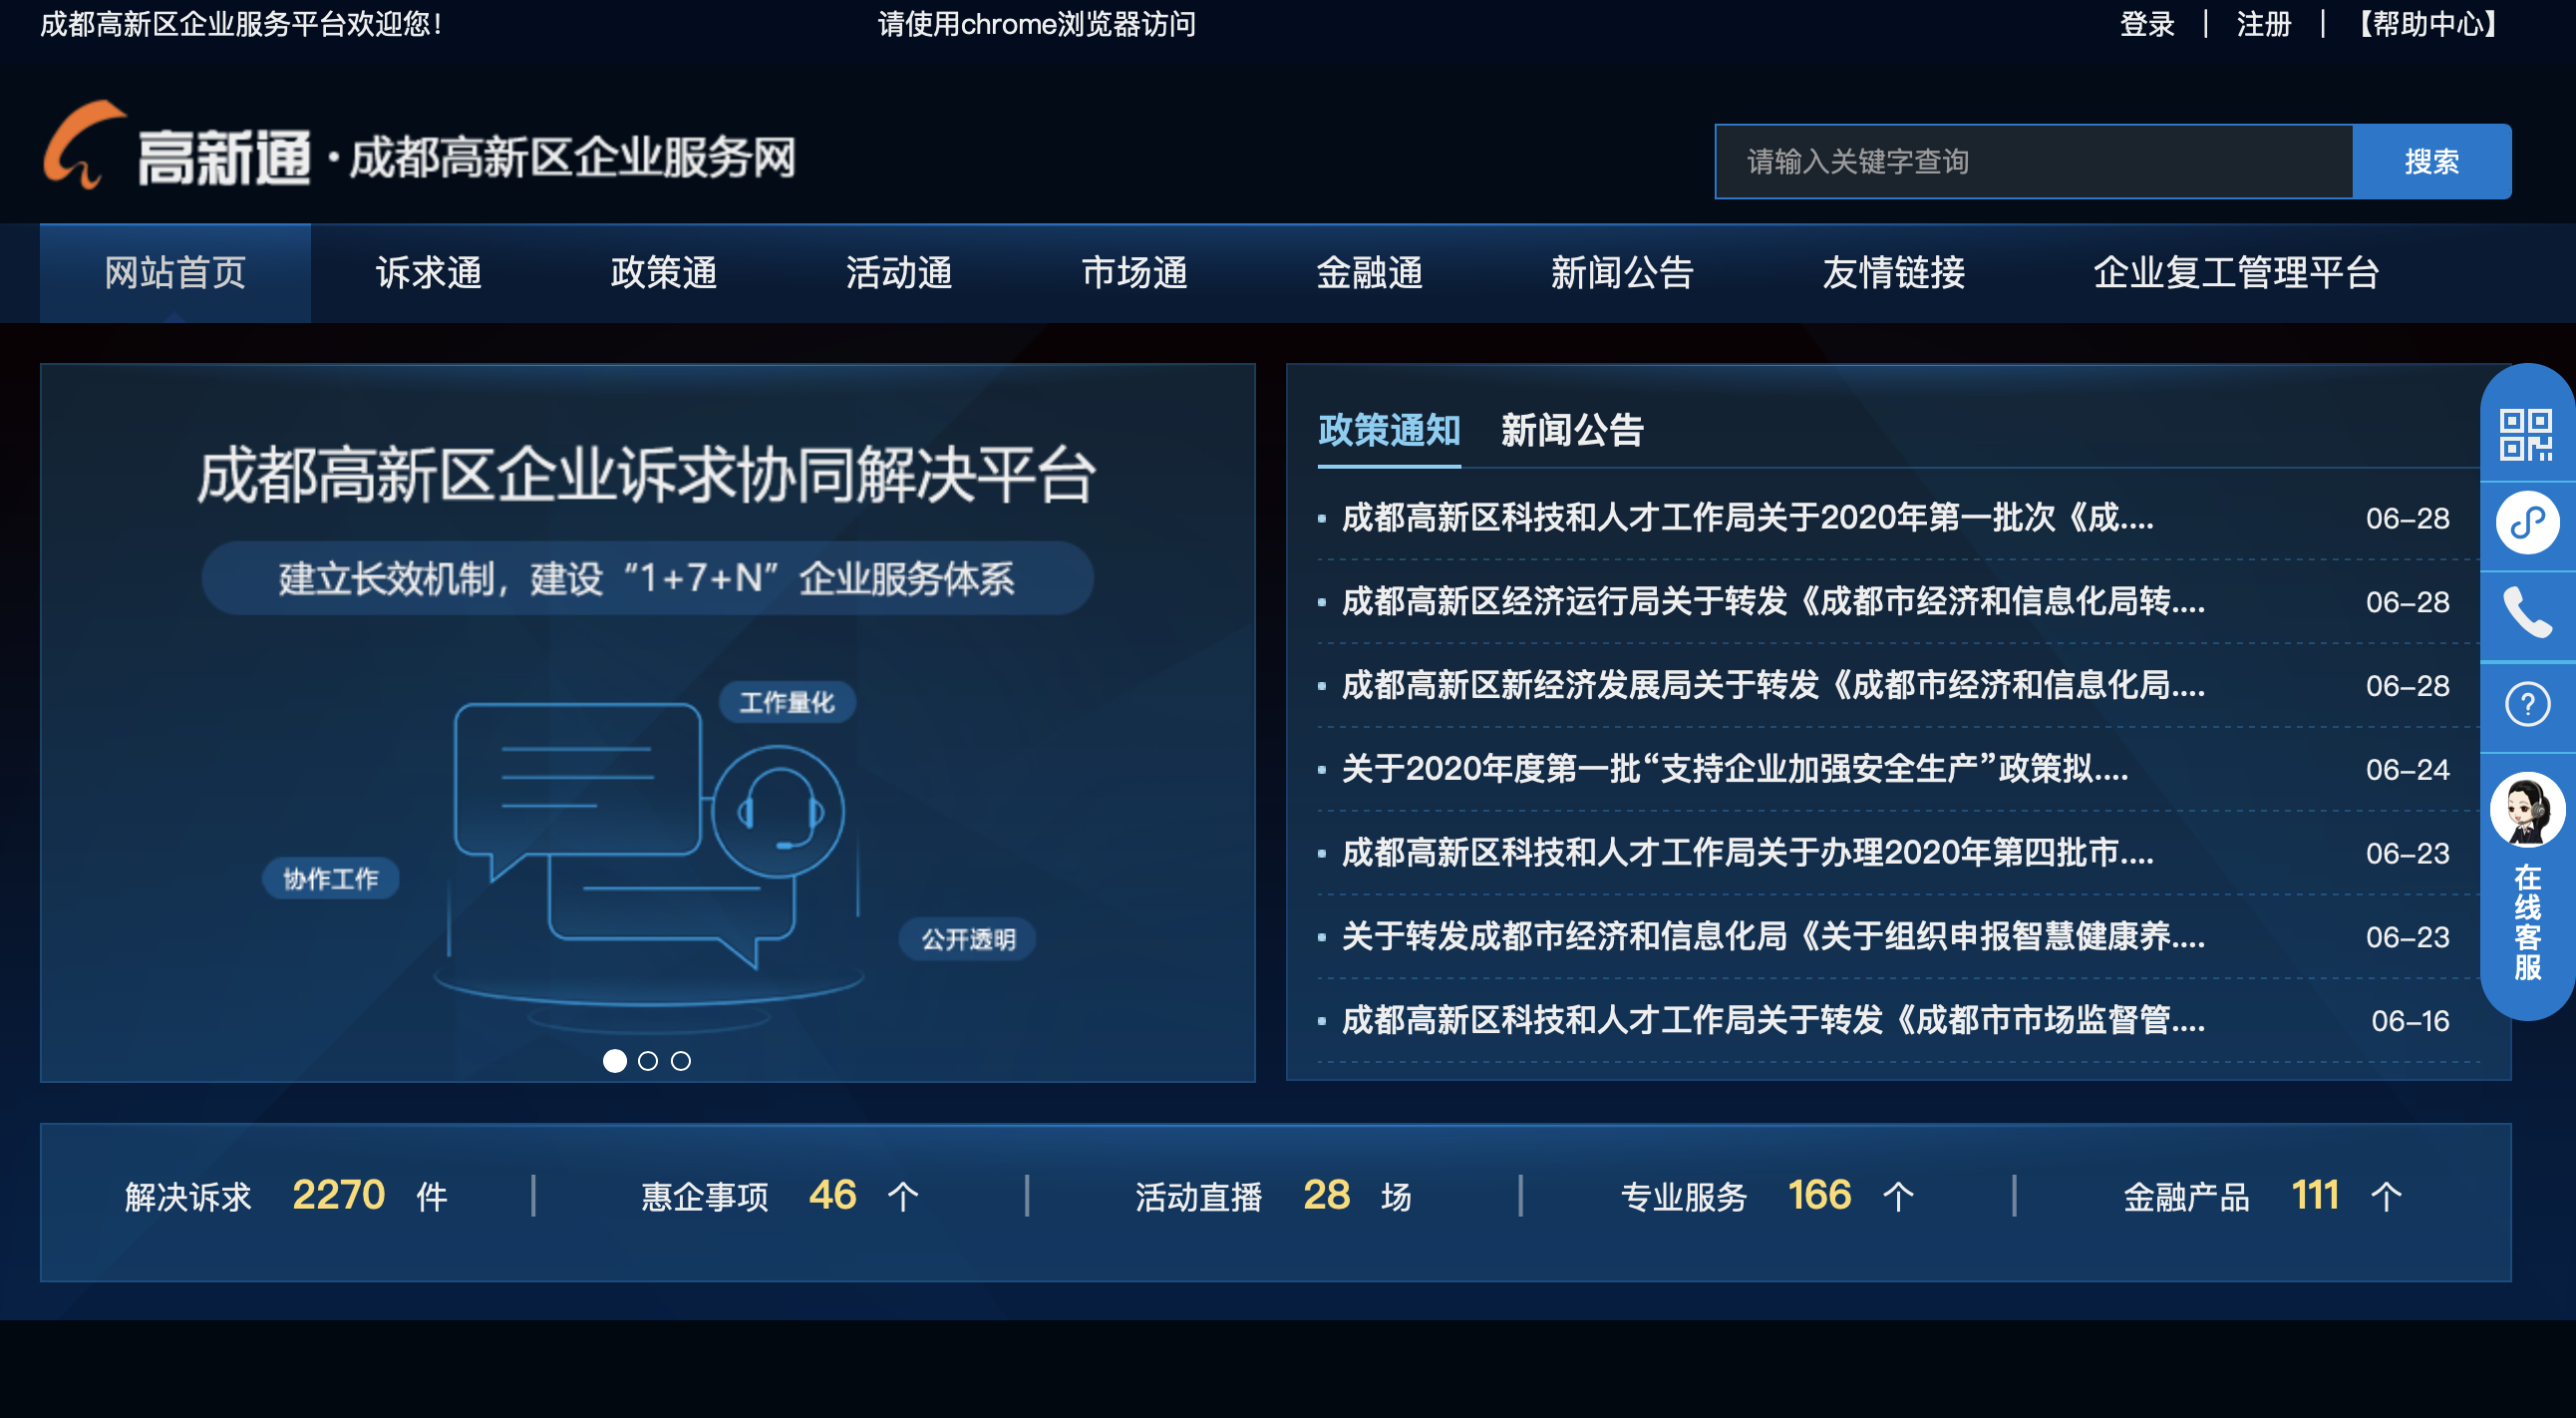The width and height of the screenshot is (2576, 1418).
Task: Switch to the third carousel slide dot
Action: click(681, 1061)
